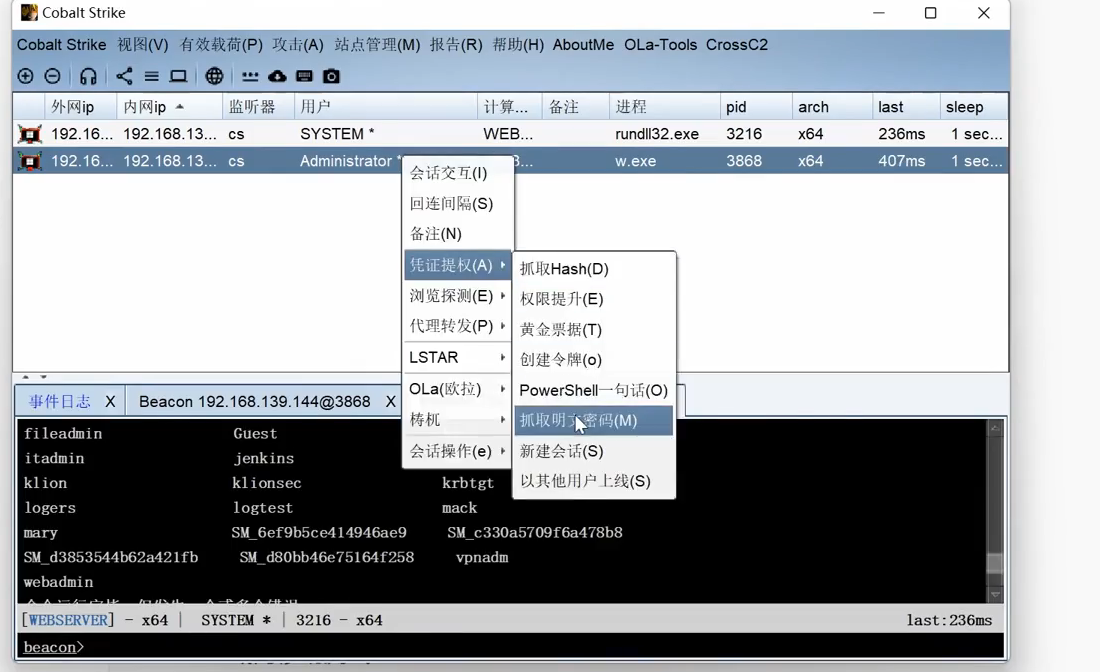Sort by the 外网ip column header
Screen dimensions: 1100x672
point(81,107)
